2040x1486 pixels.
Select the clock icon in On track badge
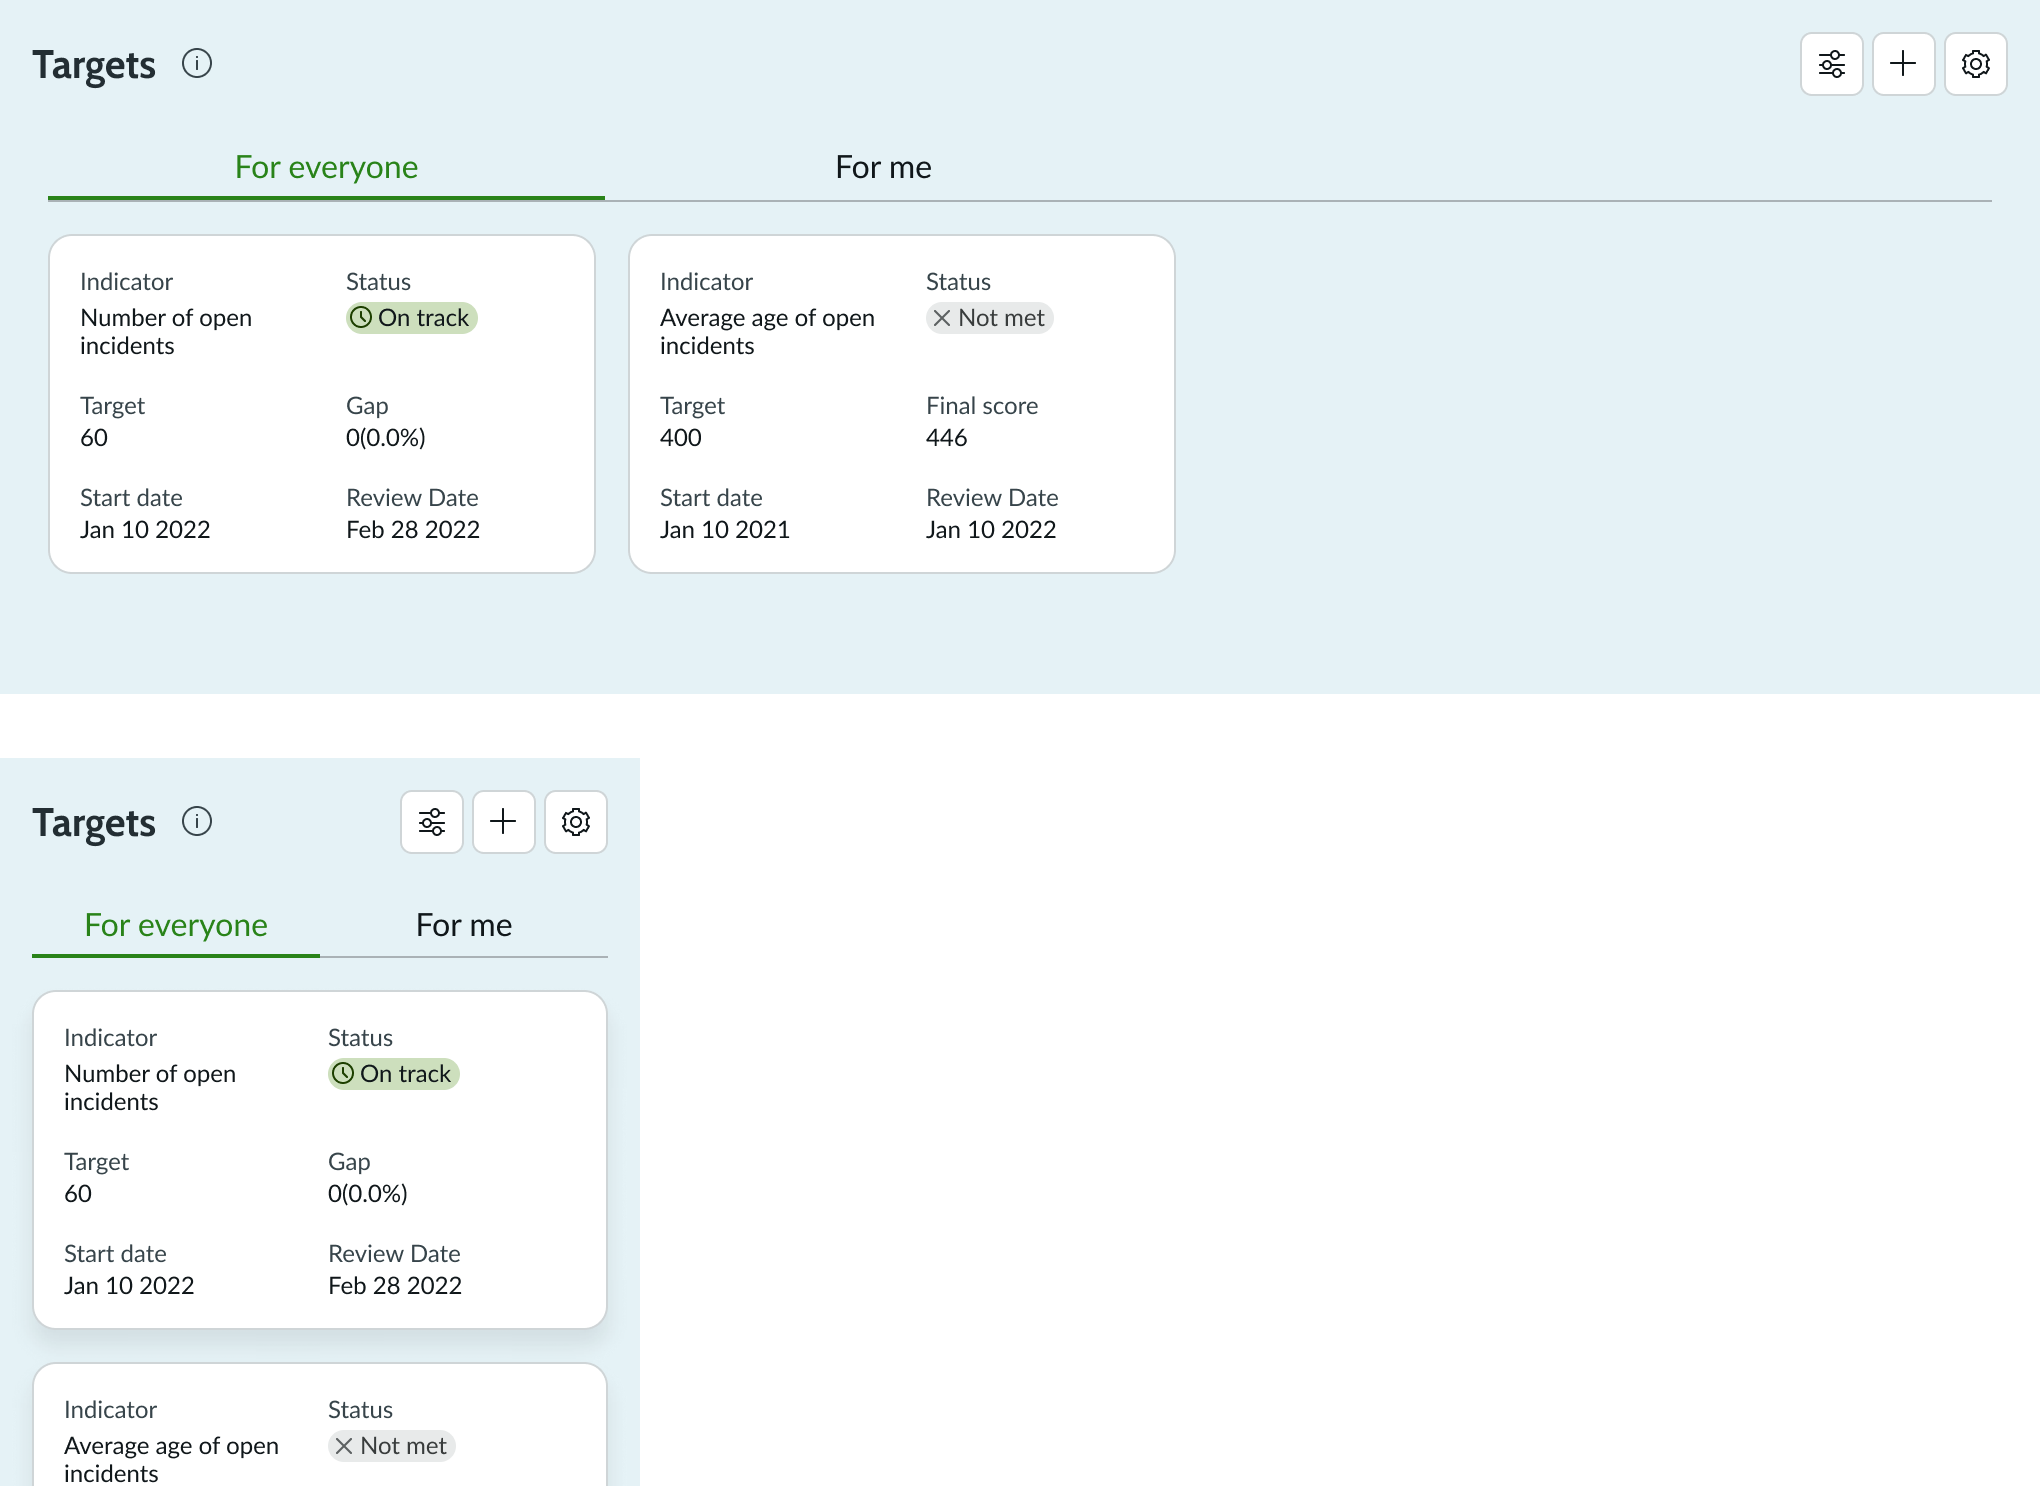pyautogui.click(x=362, y=318)
